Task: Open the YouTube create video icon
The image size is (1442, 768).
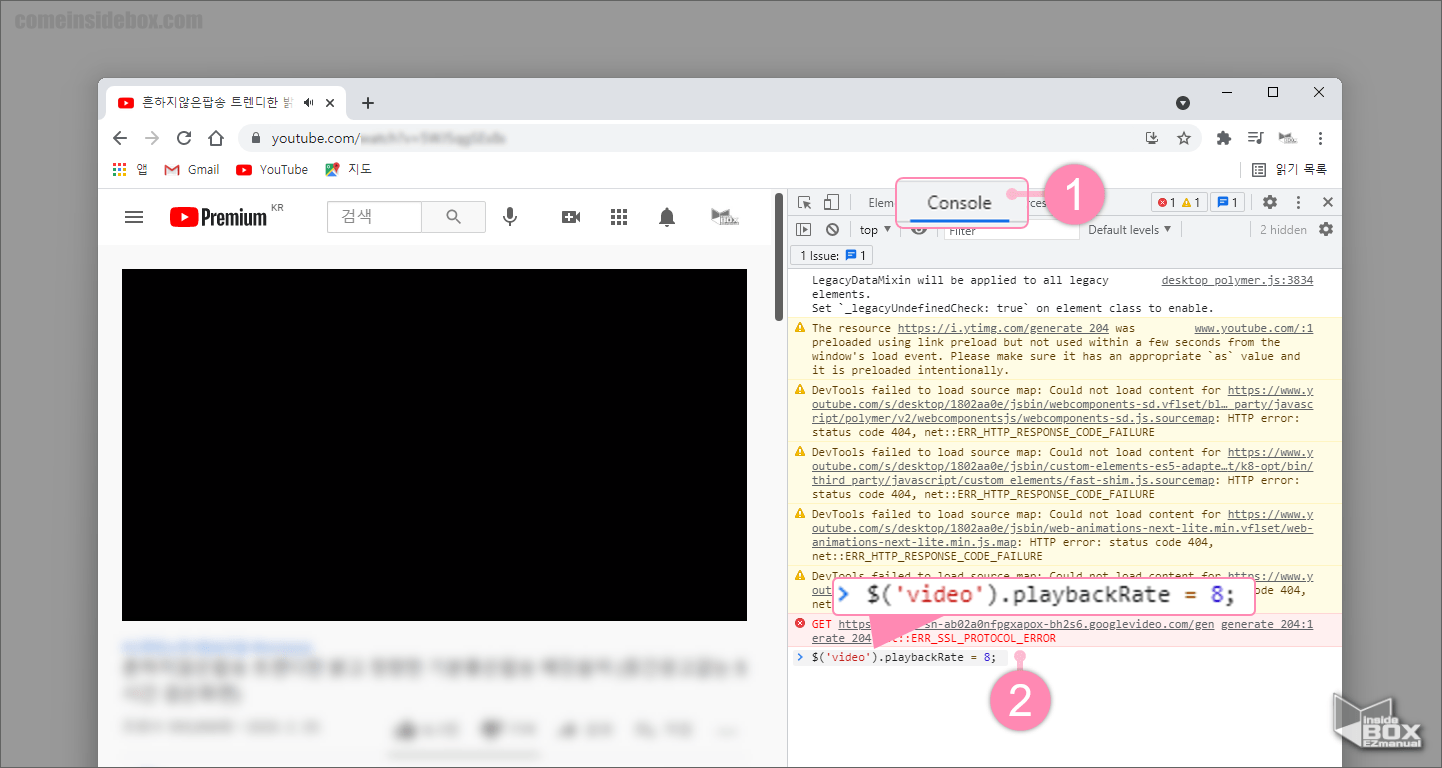Action: point(570,217)
